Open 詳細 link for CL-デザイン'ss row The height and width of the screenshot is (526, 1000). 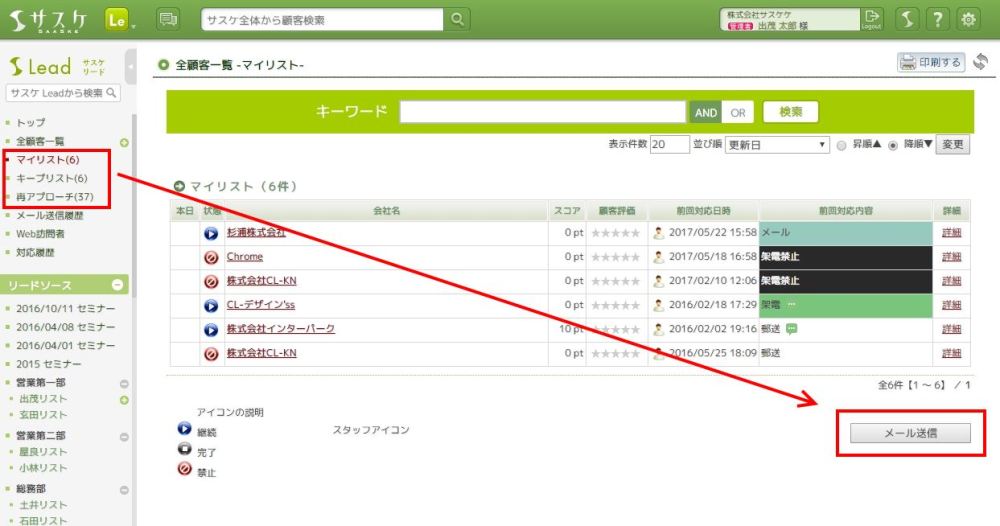[952, 305]
